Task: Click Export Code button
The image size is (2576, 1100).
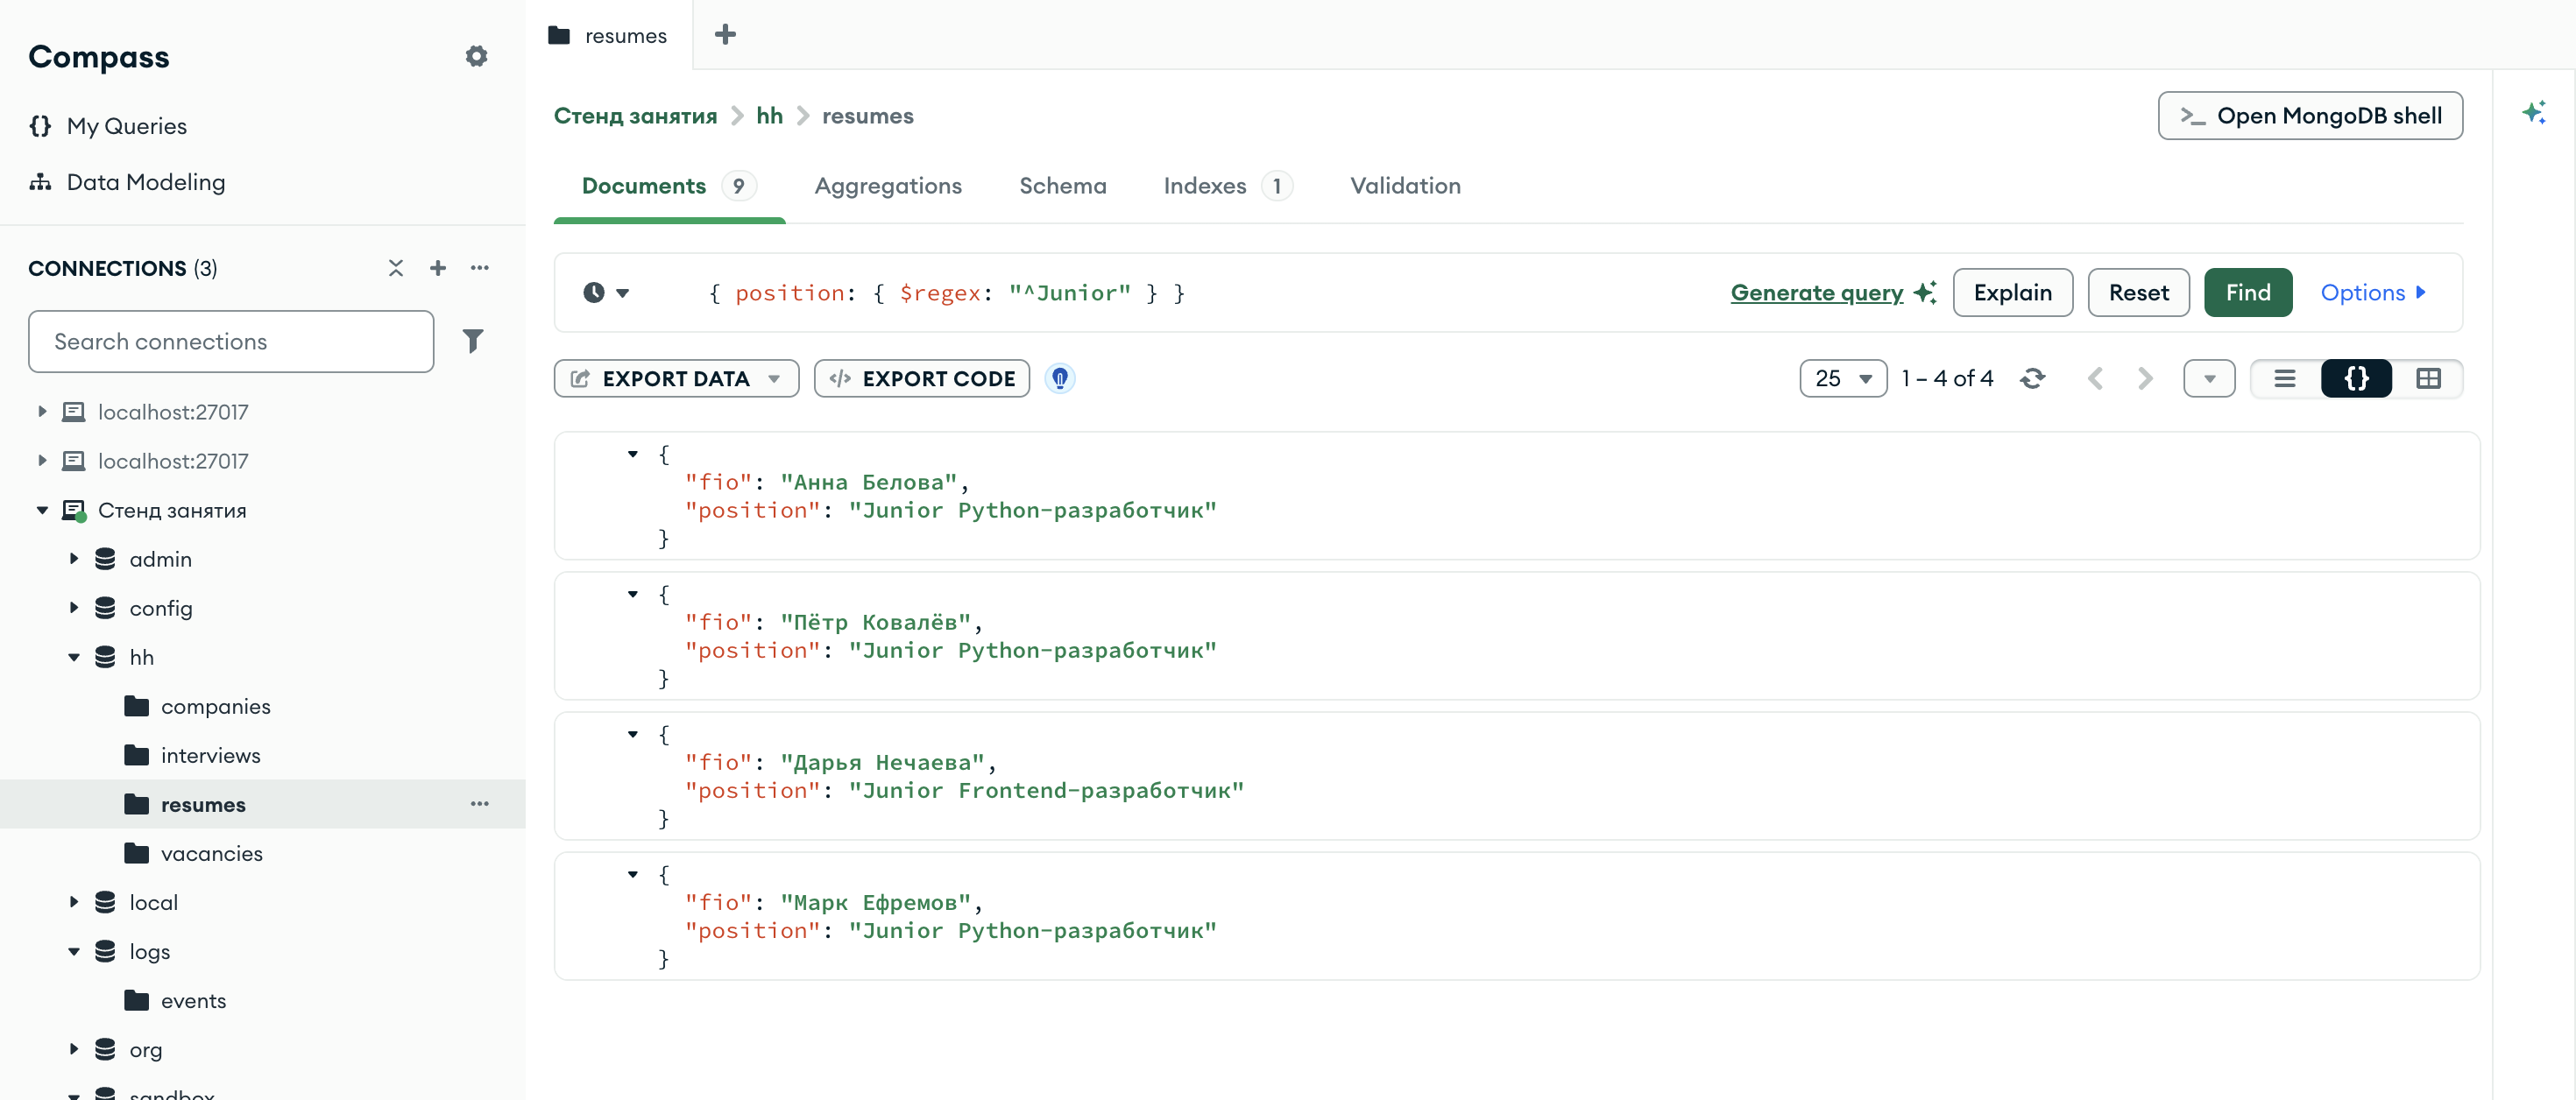Action: pyautogui.click(x=922, y=378)
